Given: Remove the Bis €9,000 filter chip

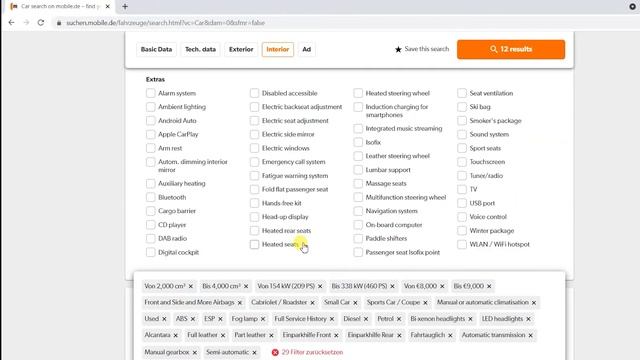Looking at the screenshot, I should click(489, 287).
